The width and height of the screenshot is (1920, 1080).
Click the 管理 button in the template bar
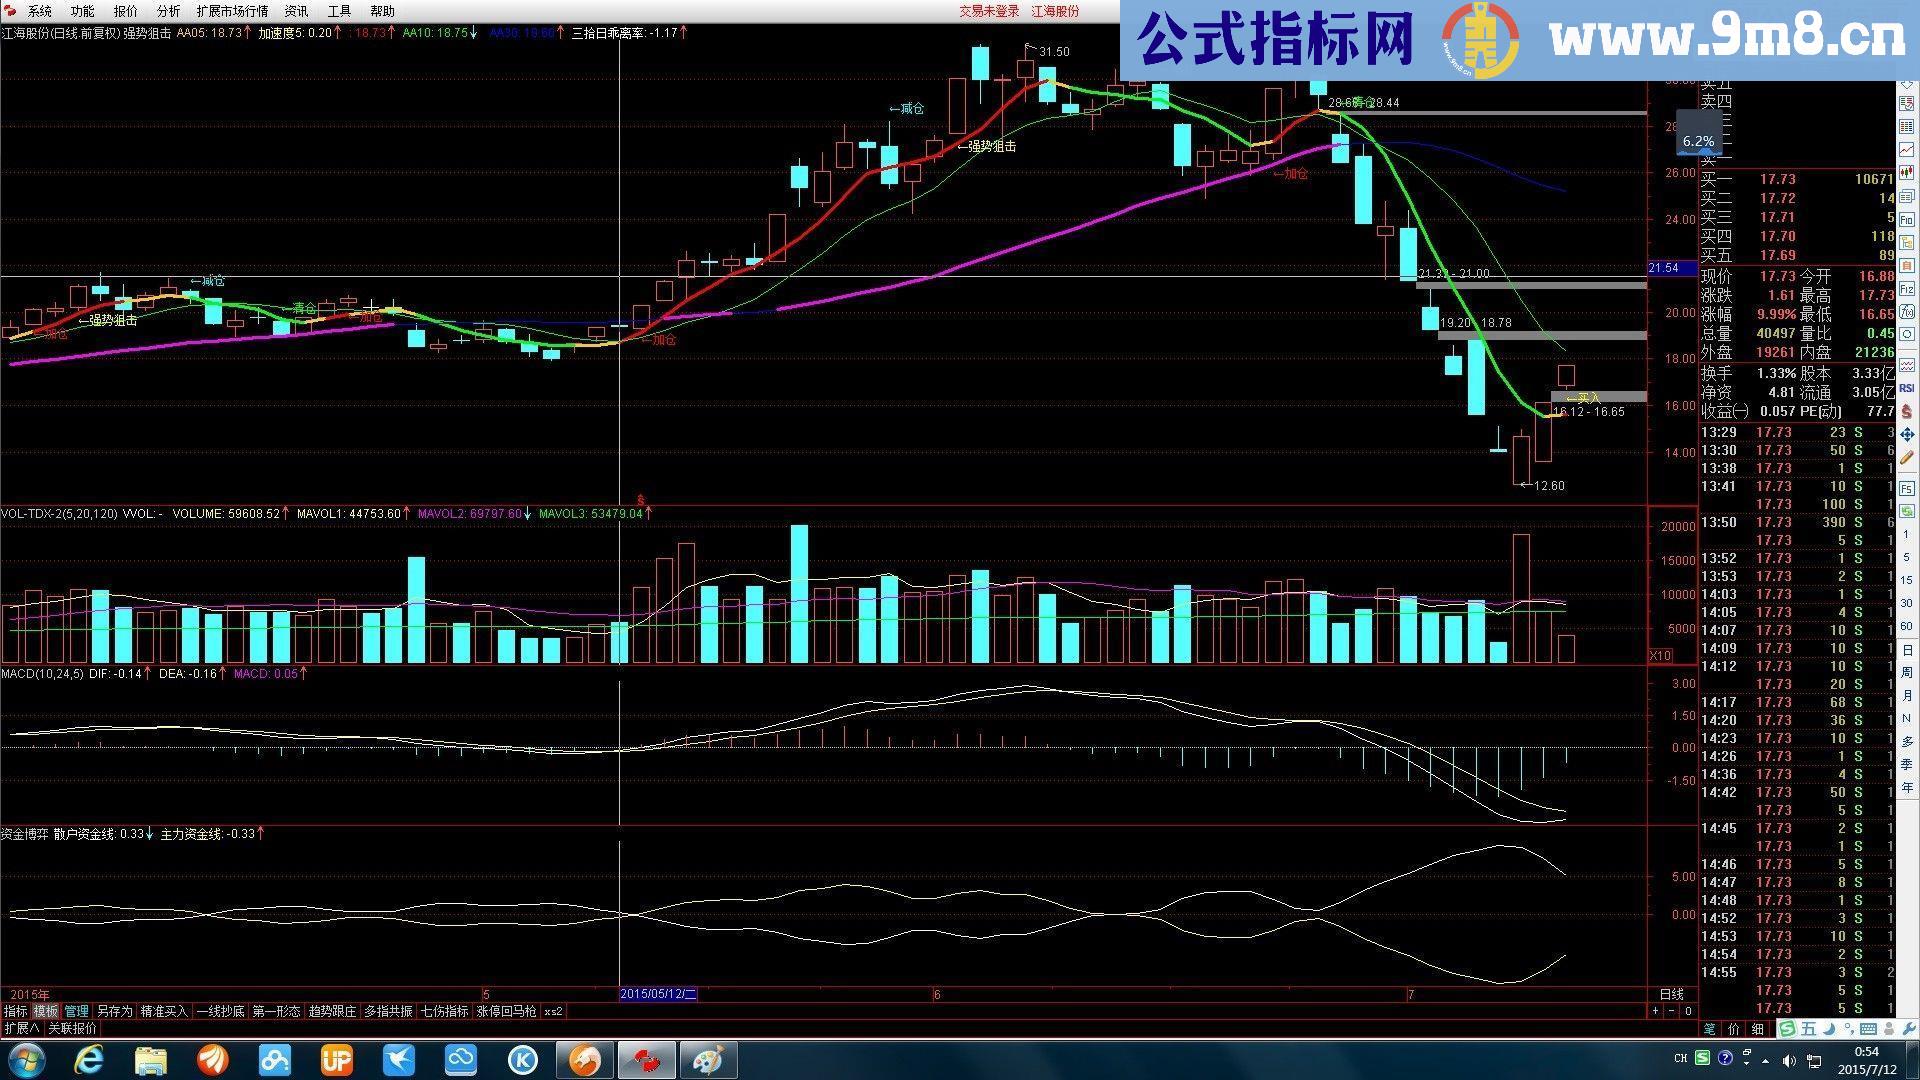(77, 1011)
